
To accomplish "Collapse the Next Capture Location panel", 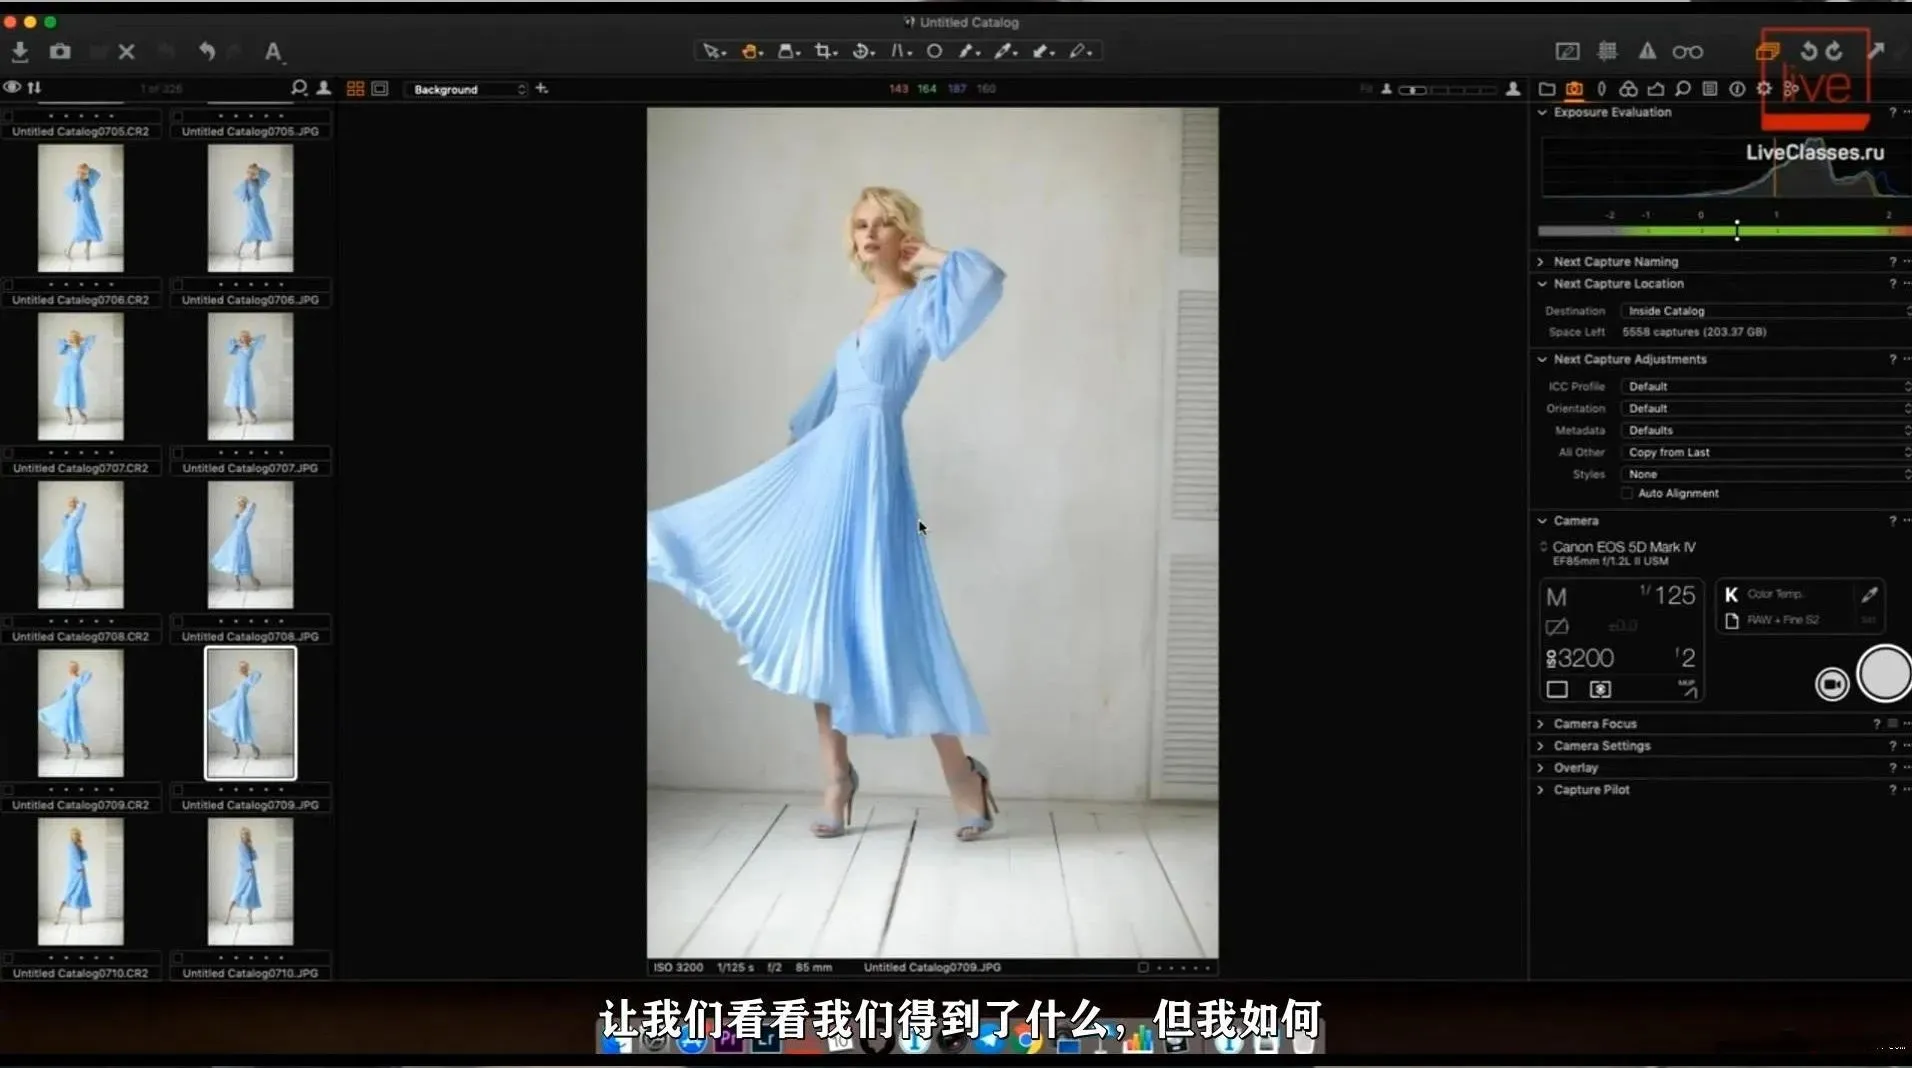I will click(1542, 284).
